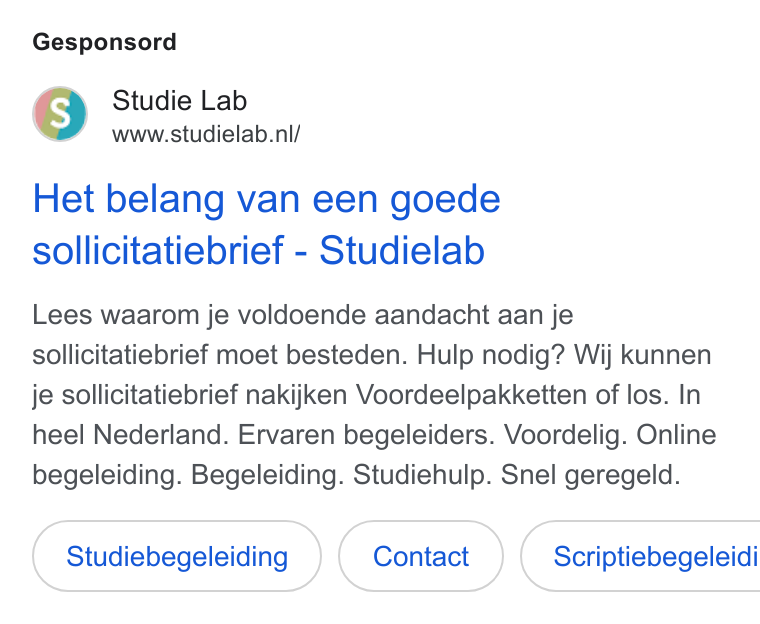Open the 'Het belang van een goede sollicitatiebrief' headline

pos(266,224)
